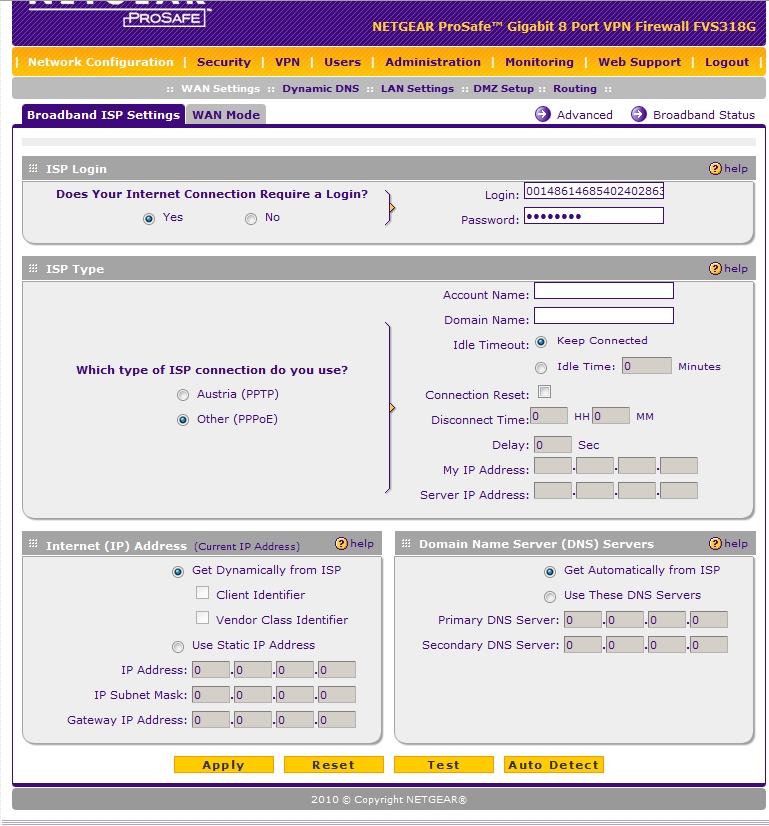769x826 pixels.
Task: Tick the Client Identifier checkbox
Action: (x=202, y=593)
